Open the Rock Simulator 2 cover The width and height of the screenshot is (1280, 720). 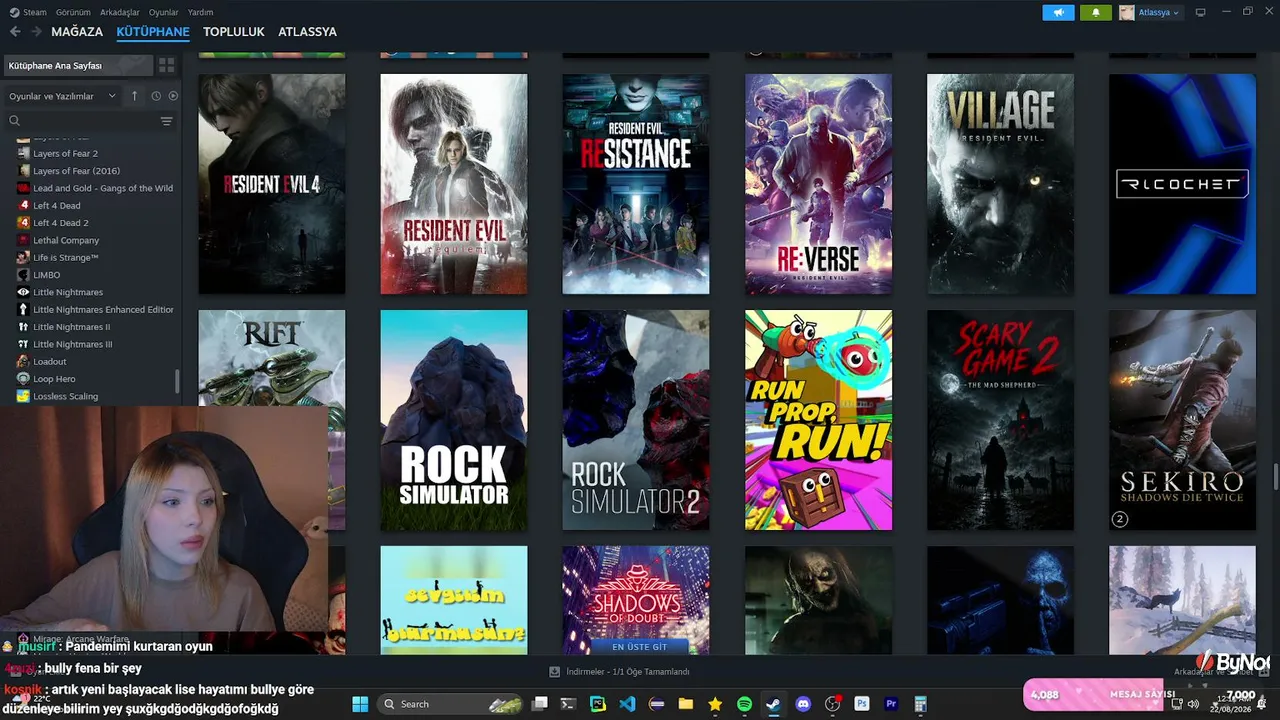click(636, 420)
